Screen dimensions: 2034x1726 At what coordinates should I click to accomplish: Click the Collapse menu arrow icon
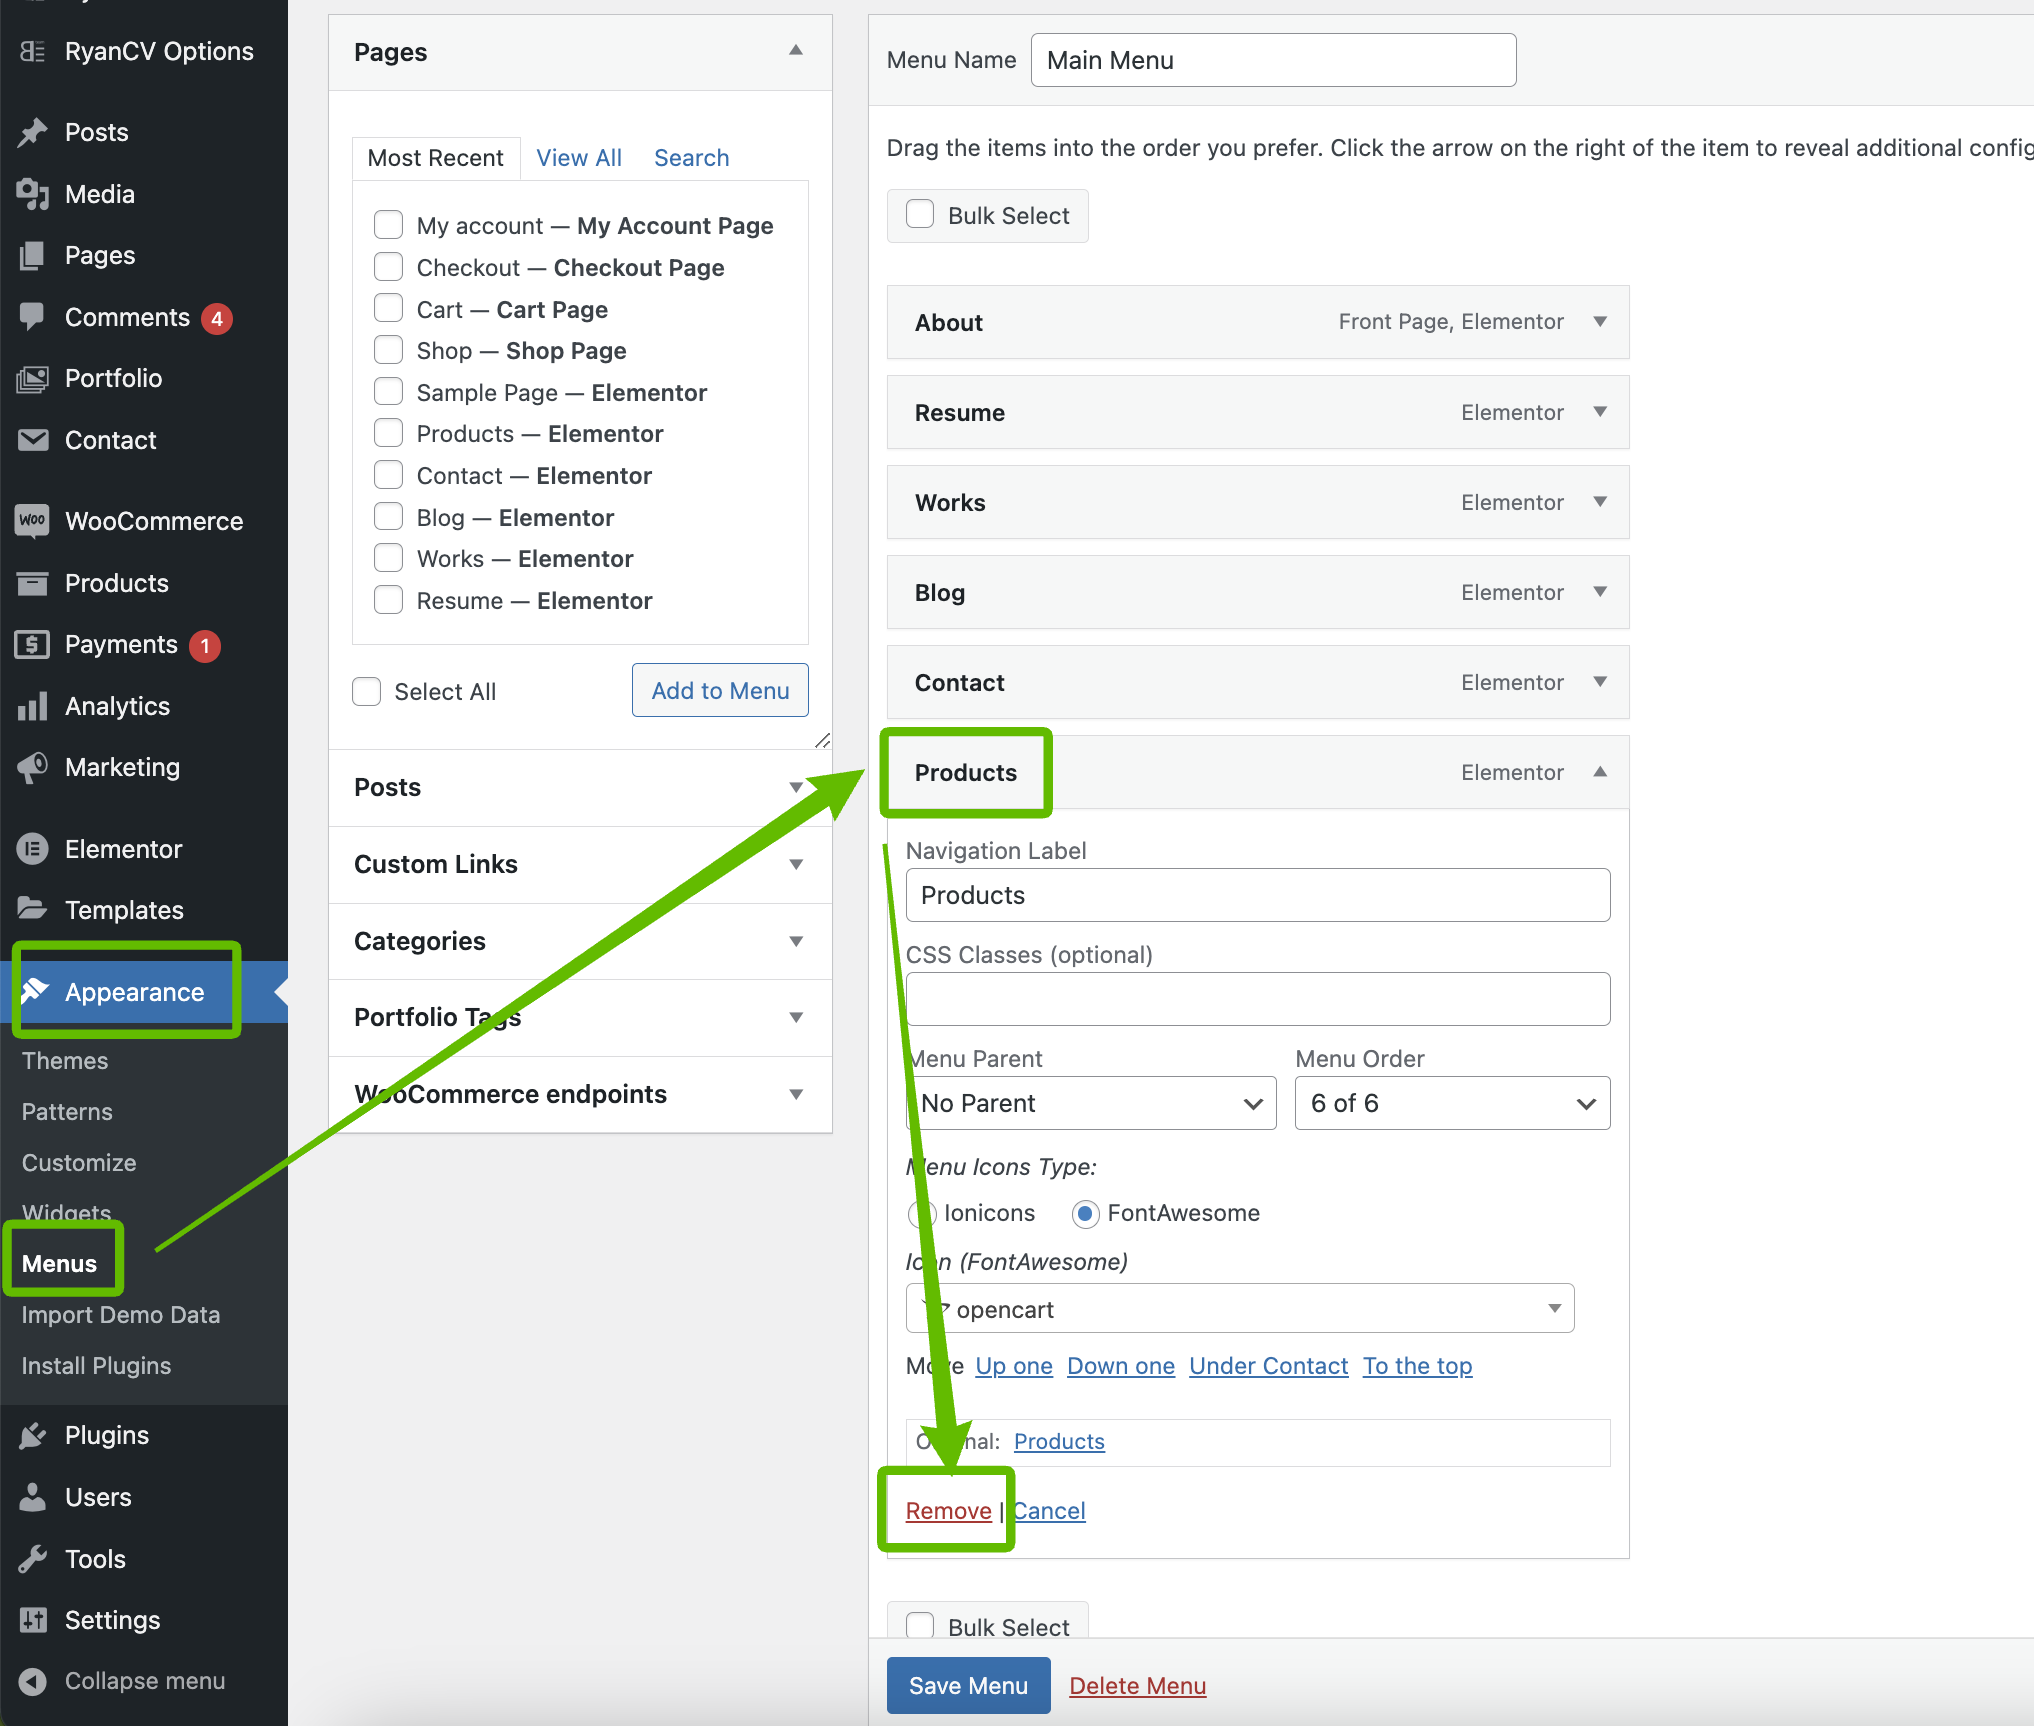tap(32, 1682)
